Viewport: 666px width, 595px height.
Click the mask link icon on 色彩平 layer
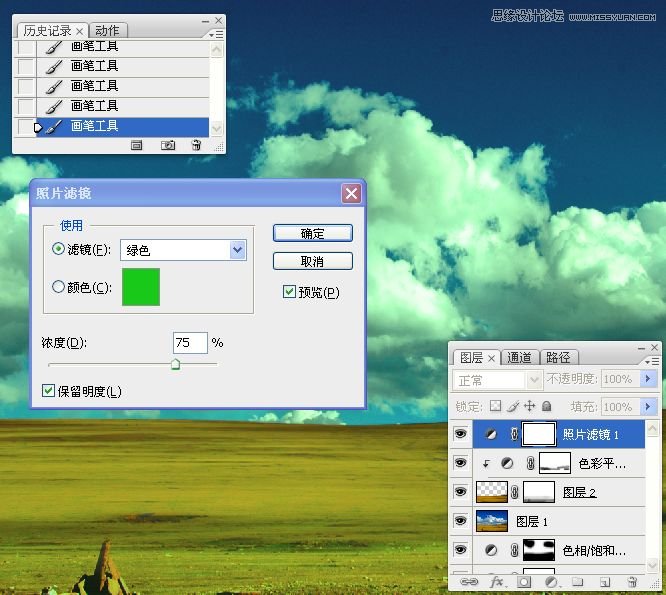tap(531, 463)
